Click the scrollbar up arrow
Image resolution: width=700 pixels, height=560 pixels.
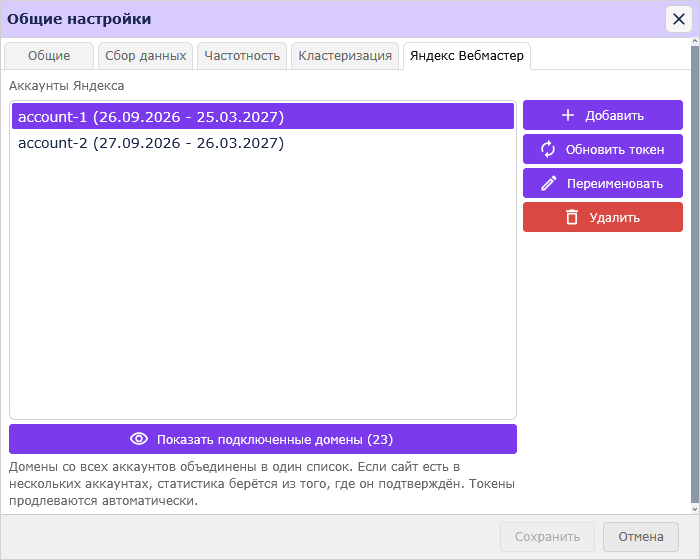(x=695, y=42)
